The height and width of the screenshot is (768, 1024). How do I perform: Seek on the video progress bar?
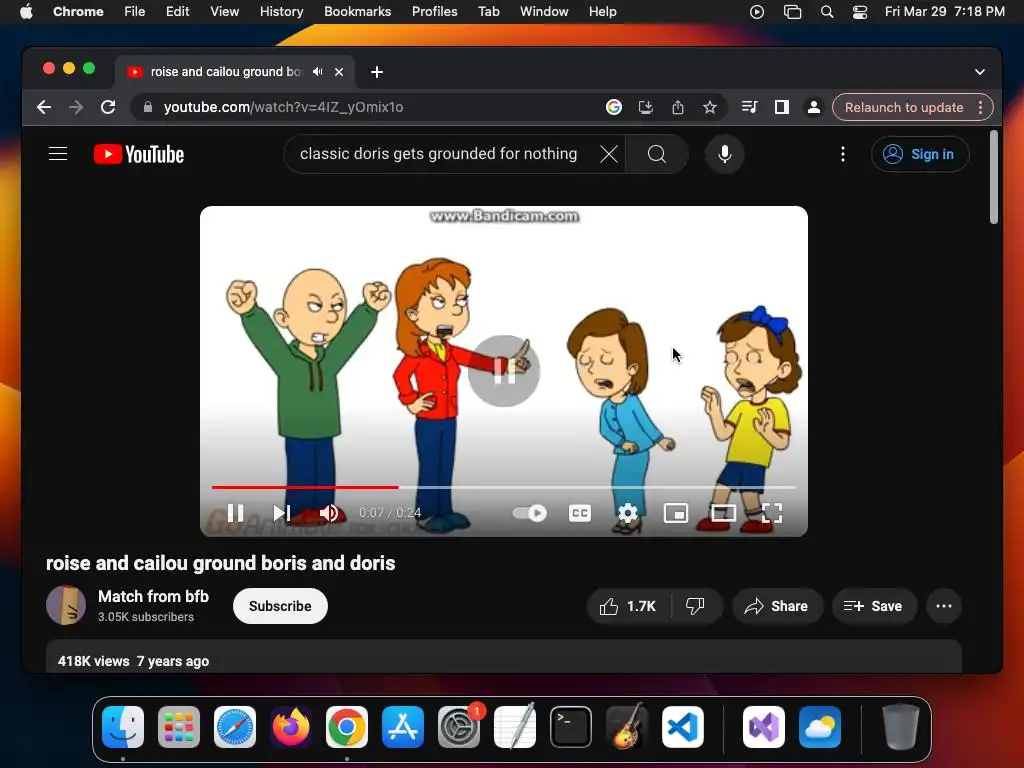tap(504, 487)
